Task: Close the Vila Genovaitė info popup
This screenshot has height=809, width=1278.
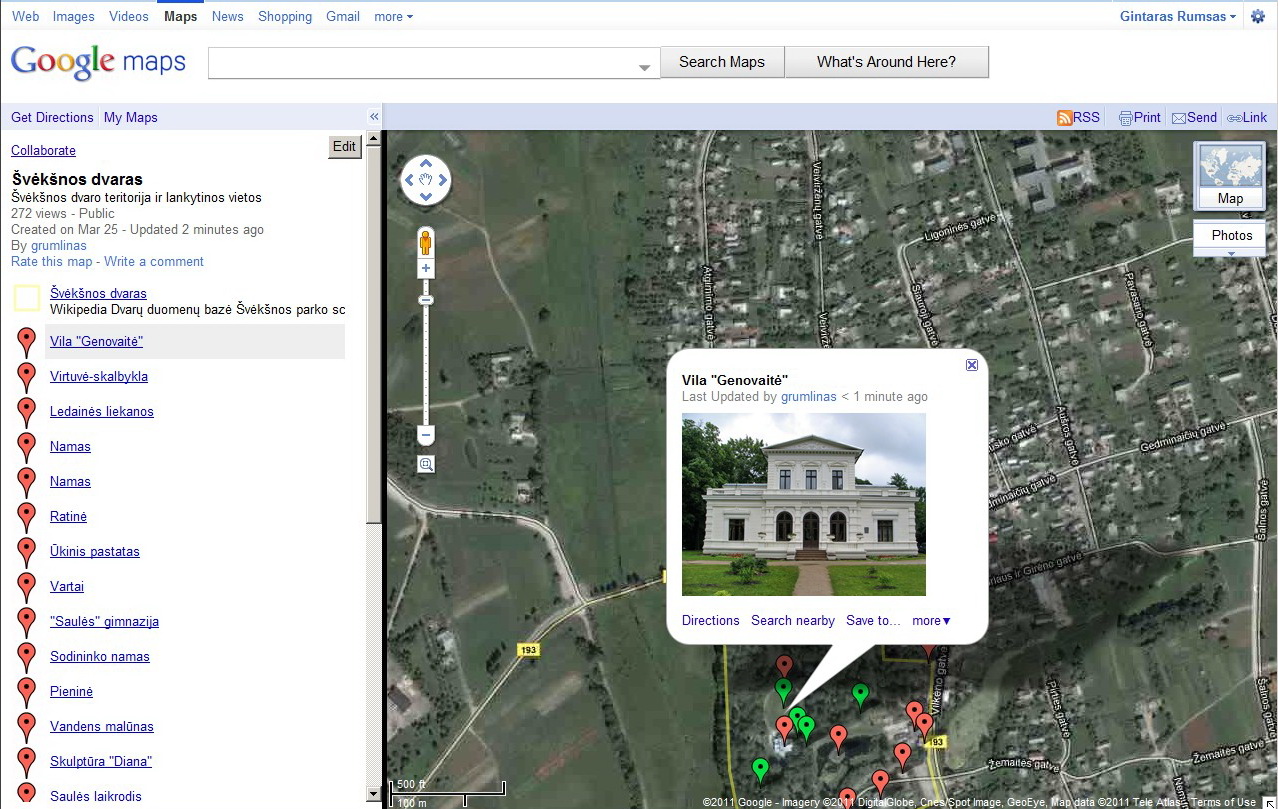Action: point(971,365)
